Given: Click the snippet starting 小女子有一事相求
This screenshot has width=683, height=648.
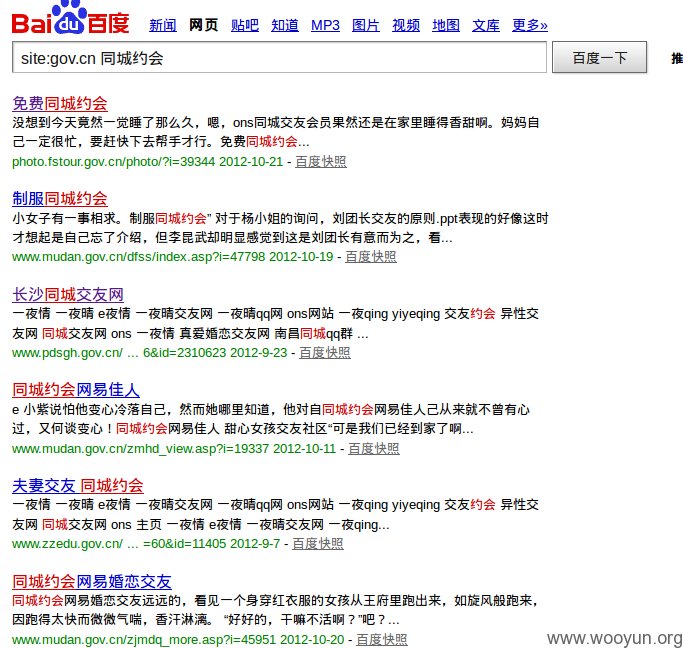Looking at the screenshot, I should click(x=281, y=227).
